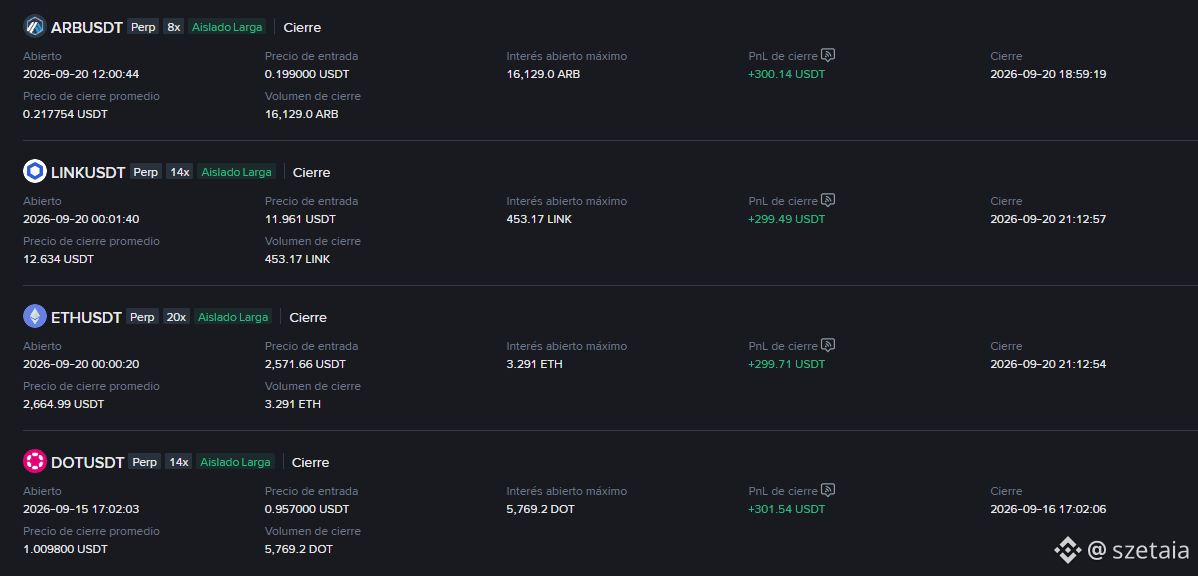This screenshot has height=576, width=1198.
Task: Click the 20x leverage badge on ETHUSDT
Action: coord(176,317)
